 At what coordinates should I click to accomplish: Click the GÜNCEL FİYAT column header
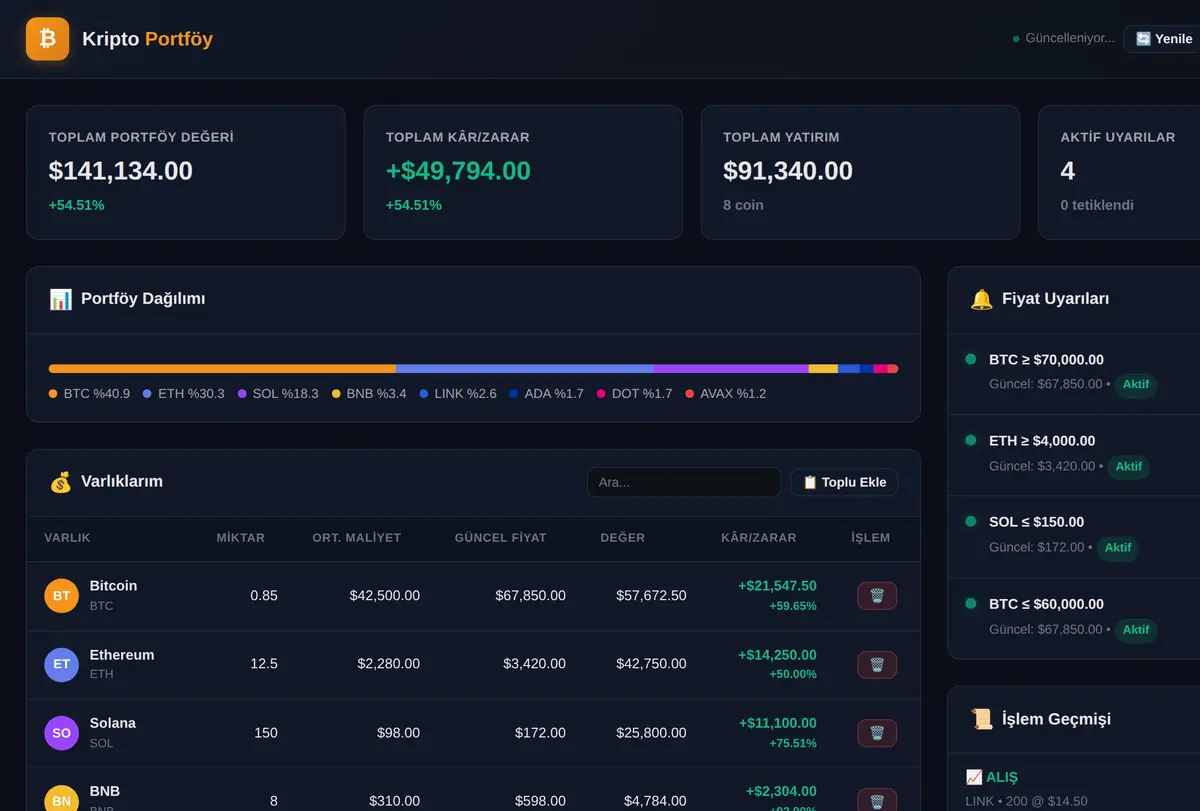click(x=501, y=538)
